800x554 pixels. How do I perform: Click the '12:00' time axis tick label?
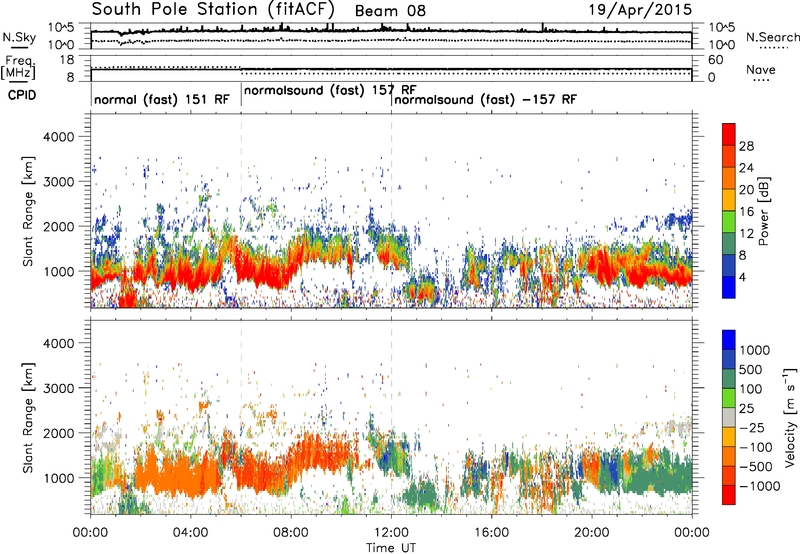(x=391, y=533)
